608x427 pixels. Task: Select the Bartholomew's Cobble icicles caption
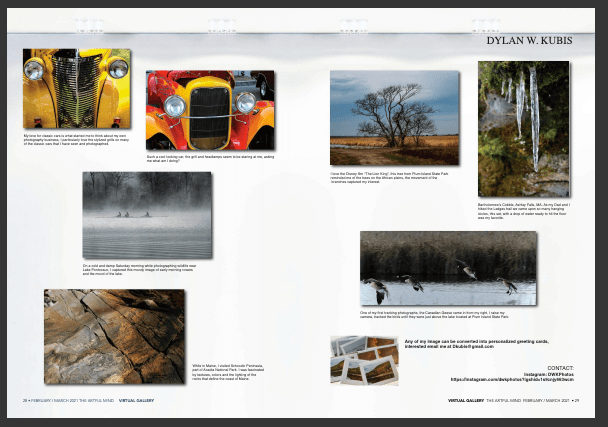tap(521, 213)
